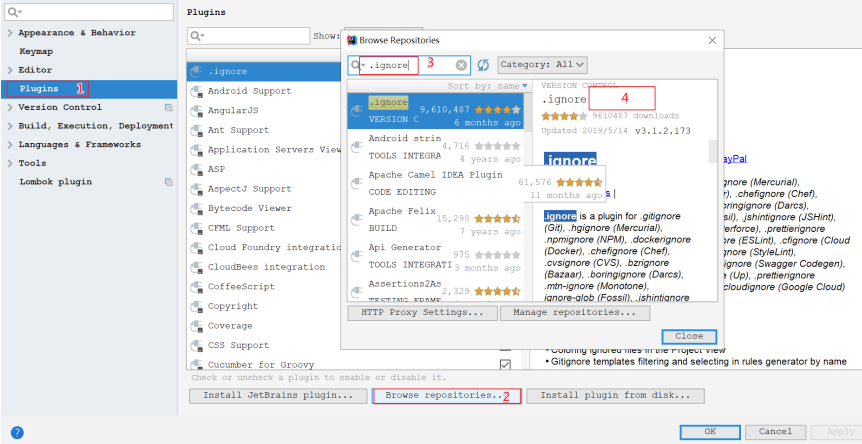The width and height of the screenshot is (862, 444).
Task: Click plugin icon next to Coverage
Action: 196,326
